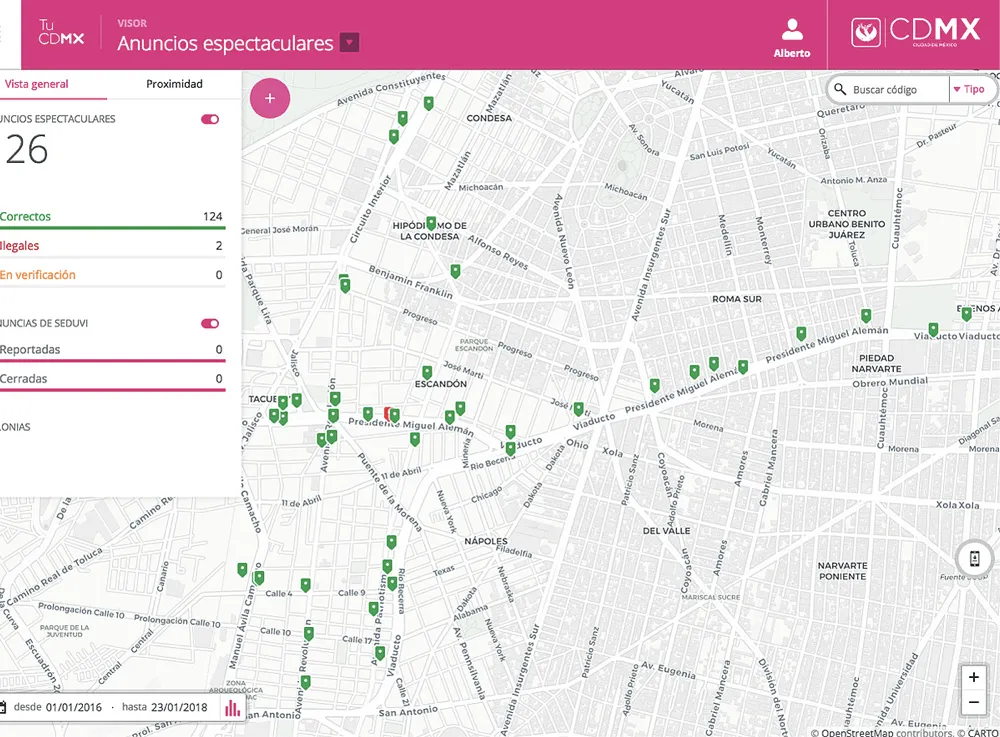Disable the ANUNCIOS ESPECTACULARES toggle
This screenshot has width=1000, height=737.
click(208, 119)
